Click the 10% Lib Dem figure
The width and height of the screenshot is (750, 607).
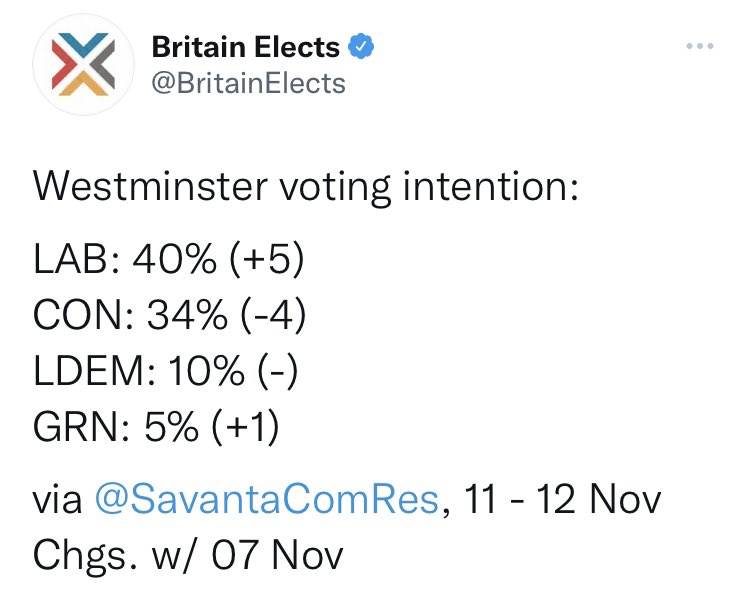[206, 370]
